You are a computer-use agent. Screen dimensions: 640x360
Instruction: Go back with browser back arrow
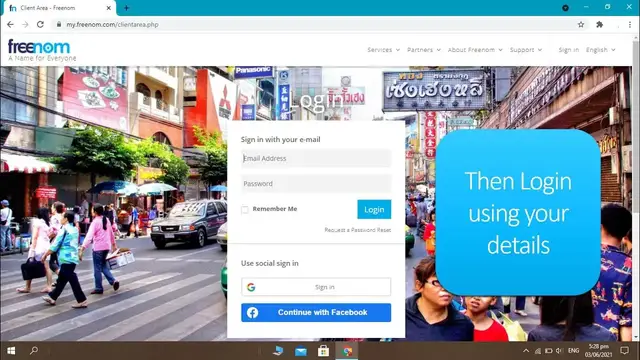tap(10, 24)
